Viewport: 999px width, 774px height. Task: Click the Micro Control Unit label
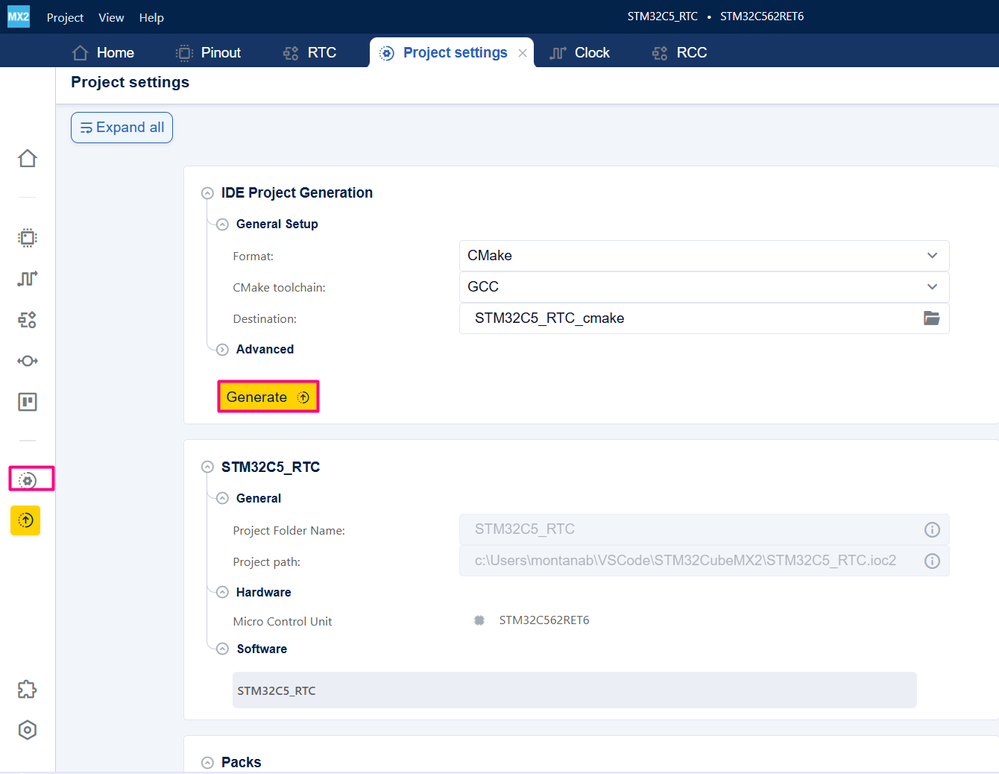(282, 621)
